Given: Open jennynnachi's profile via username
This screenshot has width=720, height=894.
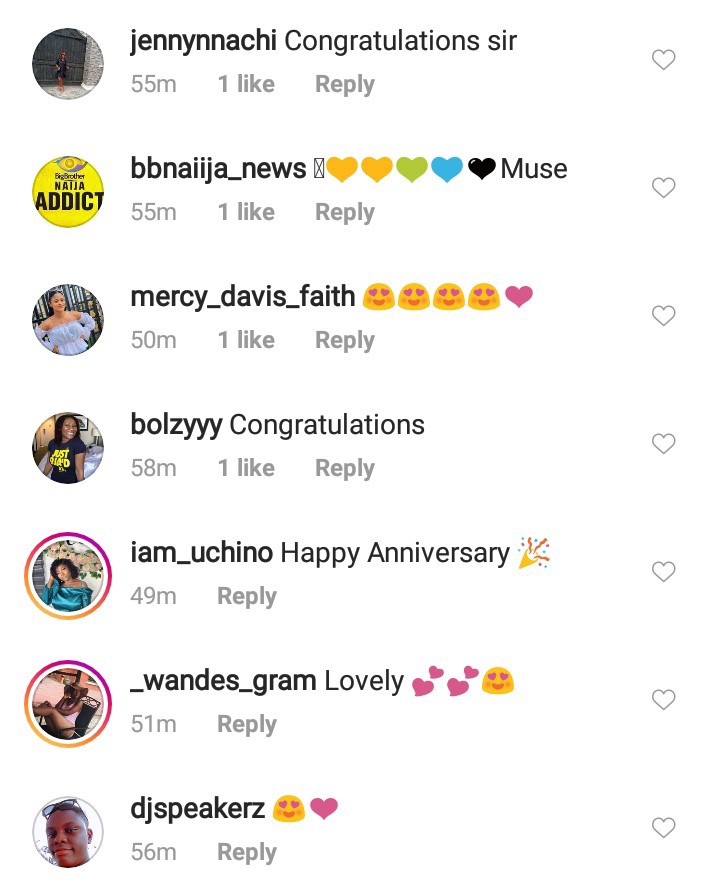Looking at the screenshot, I should pyautogui.click(x=204, y=41).
